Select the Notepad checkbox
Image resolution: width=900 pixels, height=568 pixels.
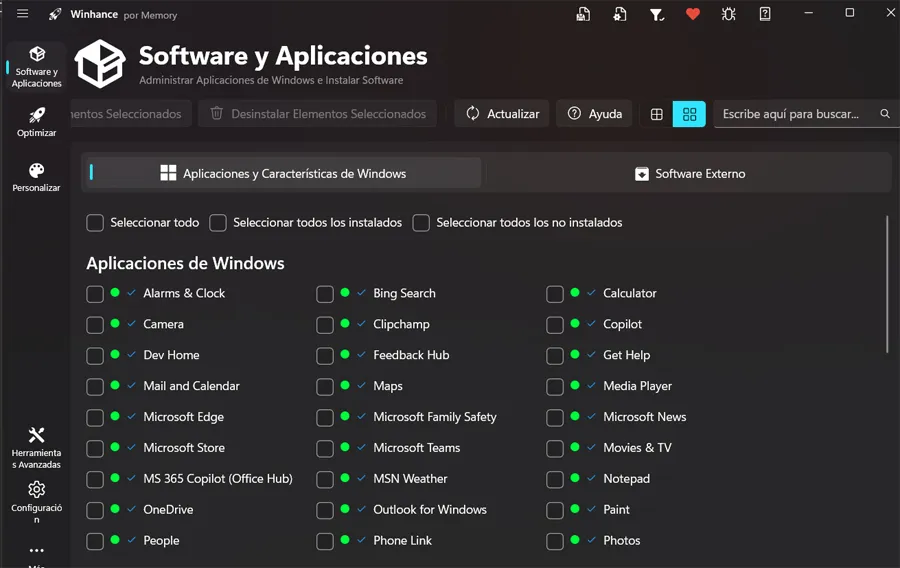tap(554, 480)
